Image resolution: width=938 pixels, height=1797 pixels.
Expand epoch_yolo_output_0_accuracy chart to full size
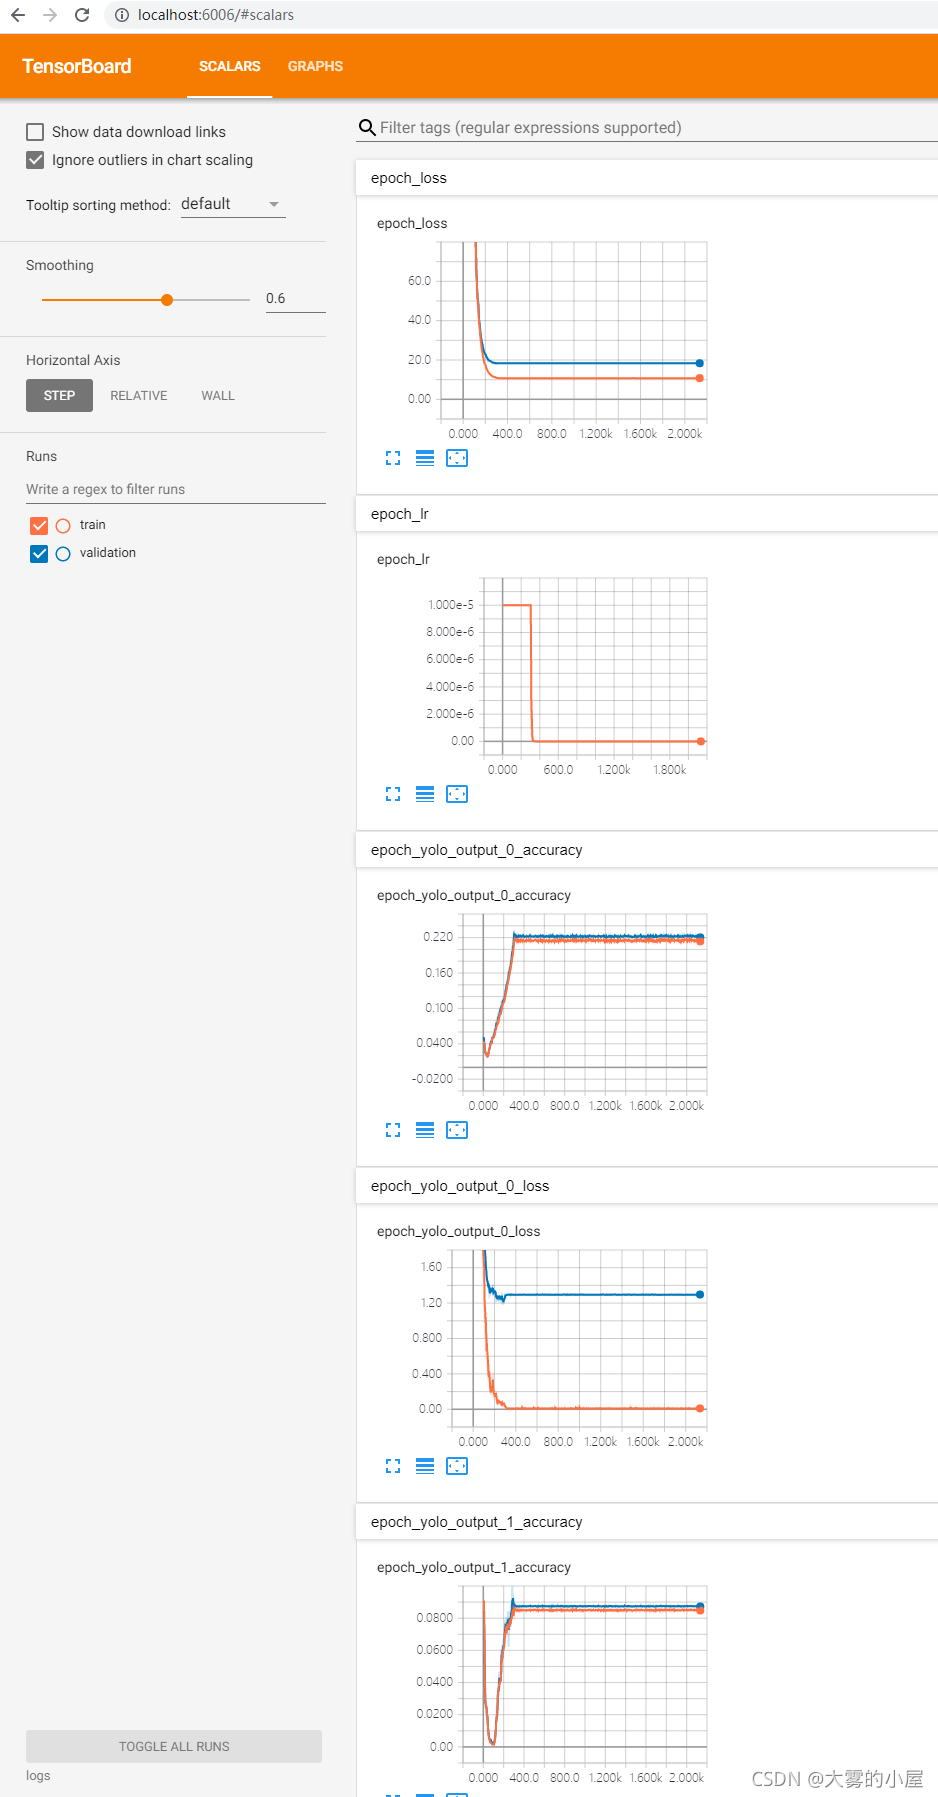(393, 1130)
